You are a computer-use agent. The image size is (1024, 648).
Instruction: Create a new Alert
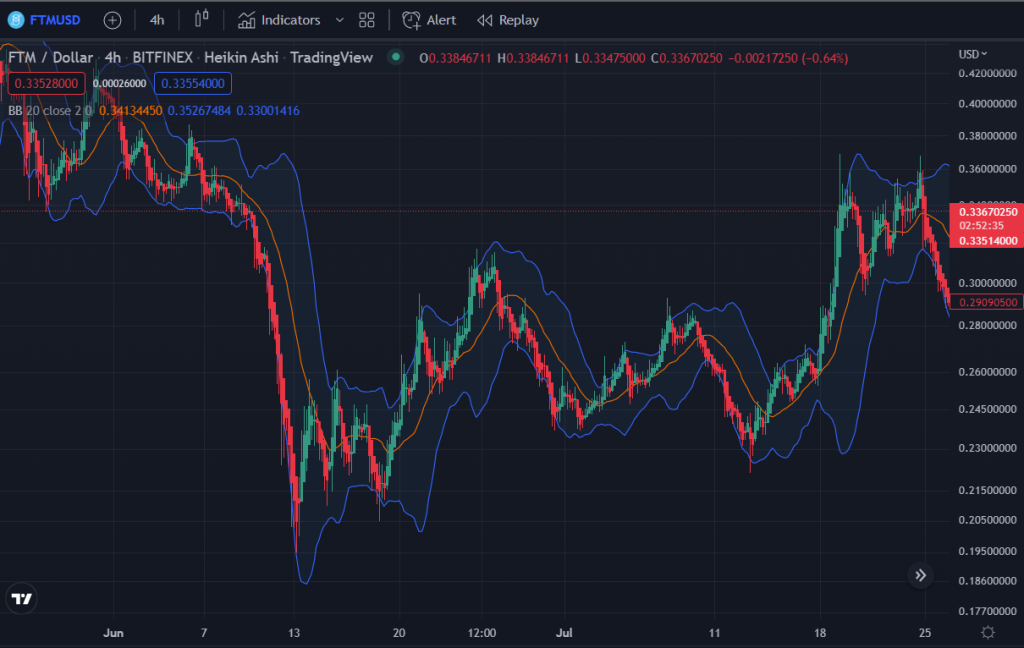[x=429, y=20]
